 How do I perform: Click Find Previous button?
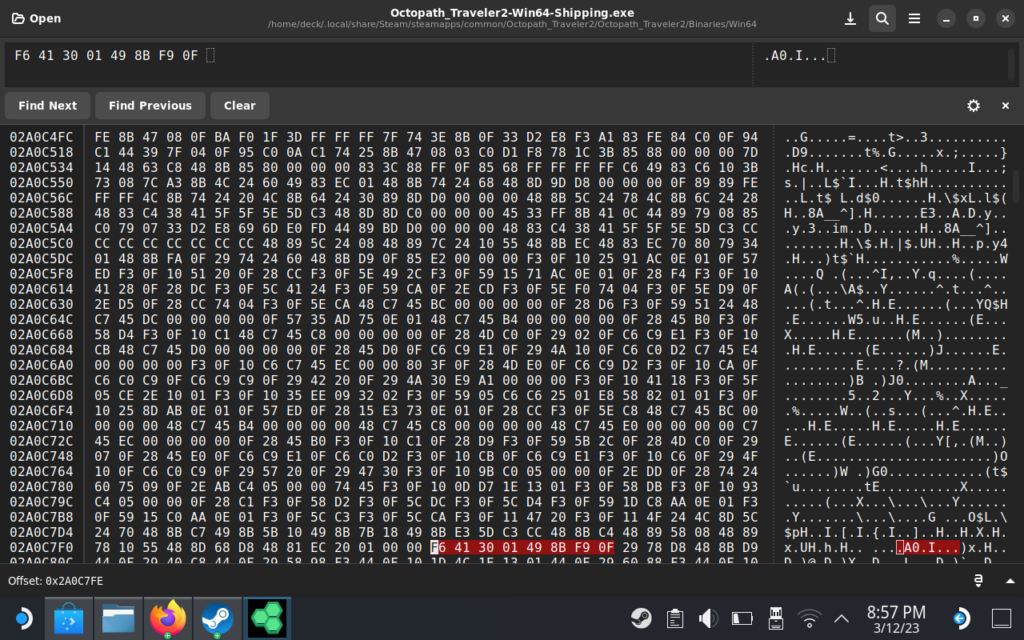pos(150,105)
